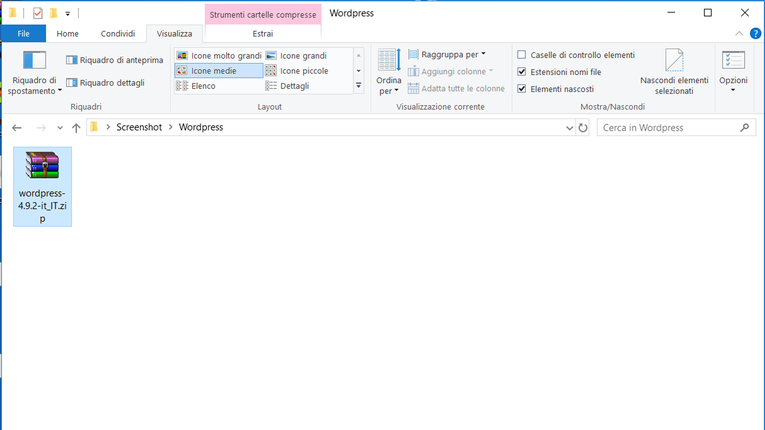Viewport: 765px width, 430px height.
Task: Click Screenshot in the address path
Action: (139, 127)
